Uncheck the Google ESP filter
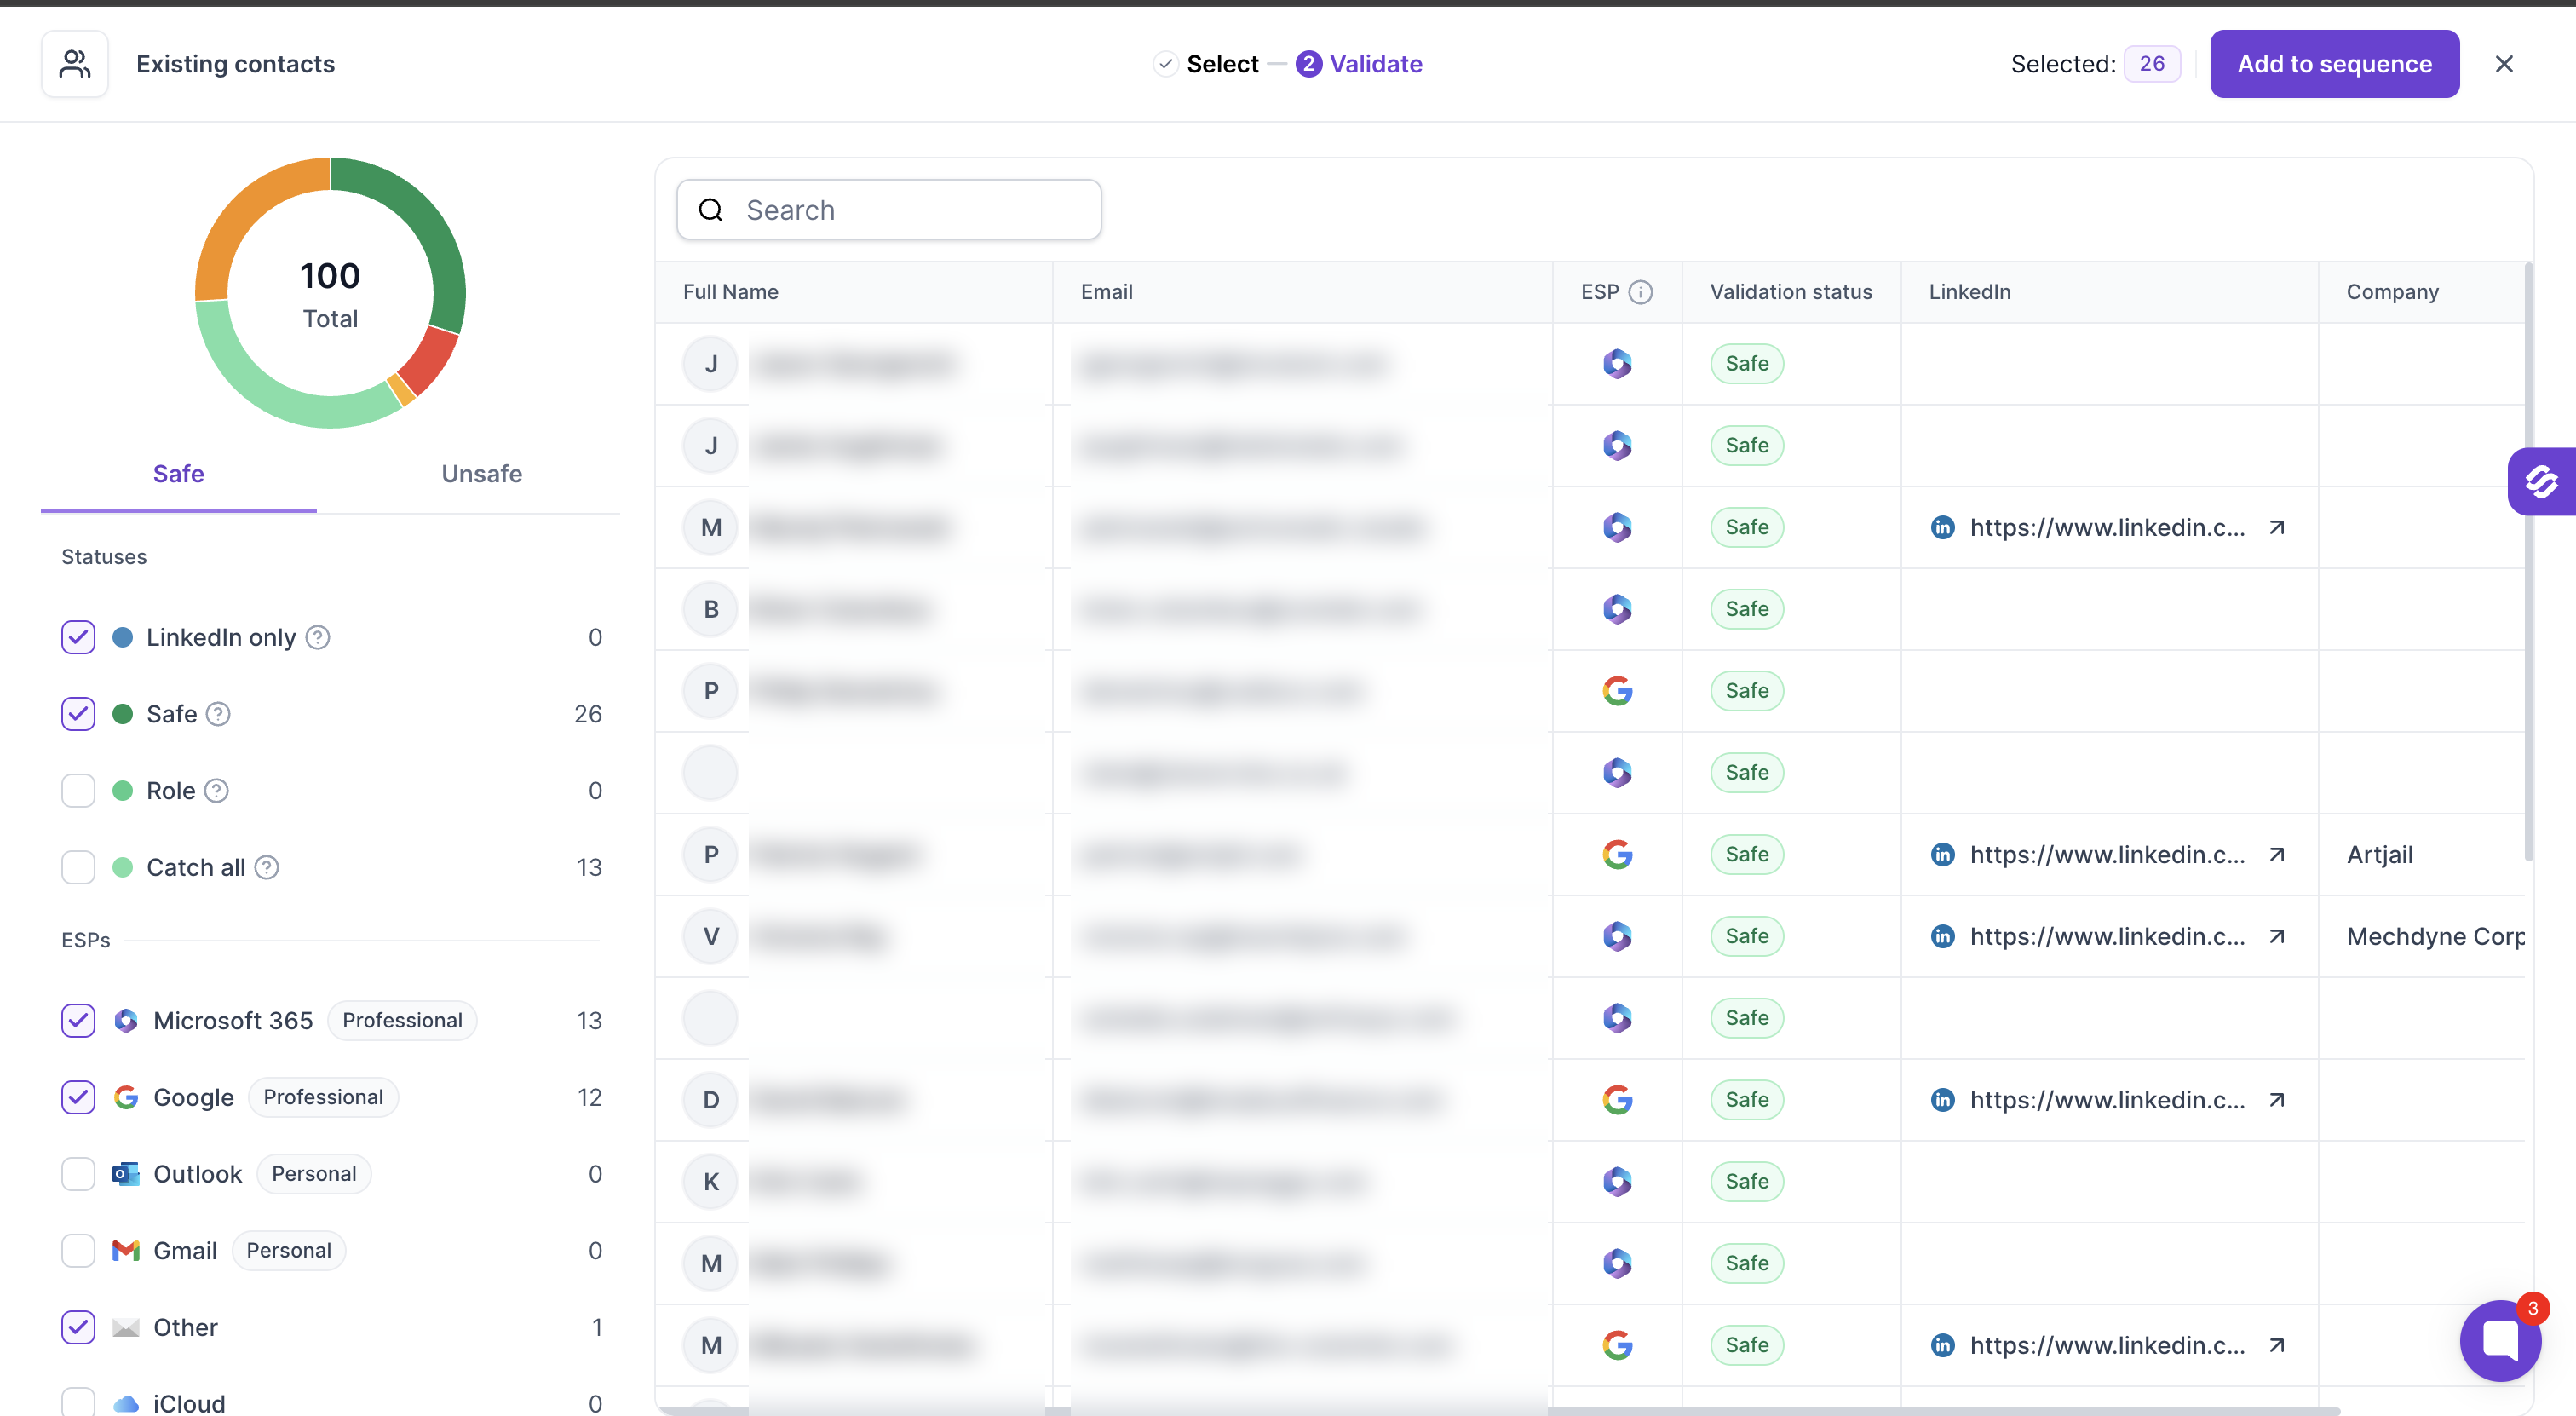Viewport: 2576px width, 1416px height. click(x=78, y=1097)
